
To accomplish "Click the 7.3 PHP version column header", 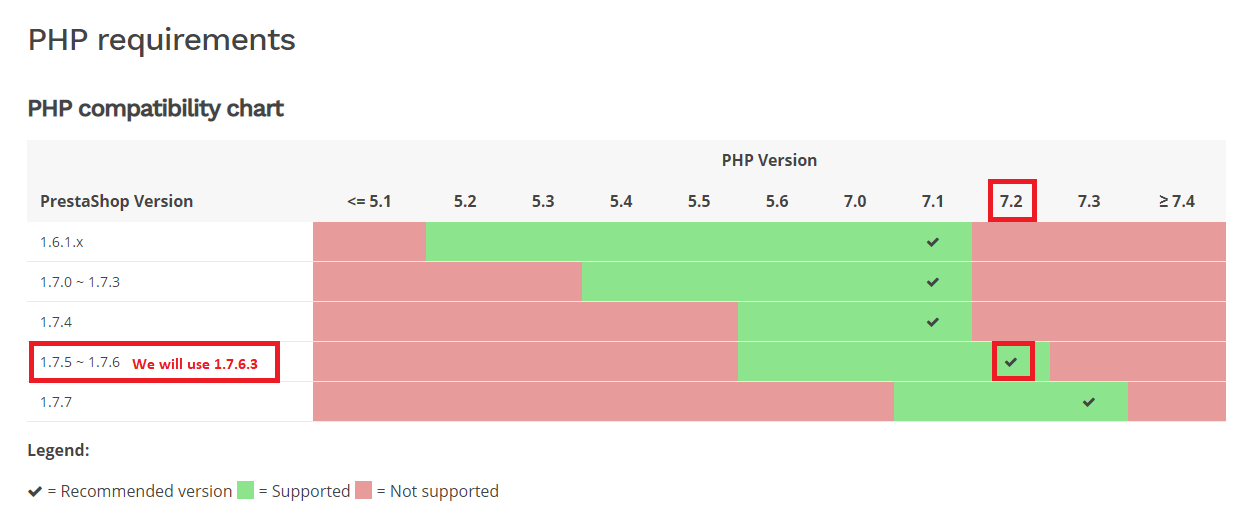I will (x=1089, y=201).
